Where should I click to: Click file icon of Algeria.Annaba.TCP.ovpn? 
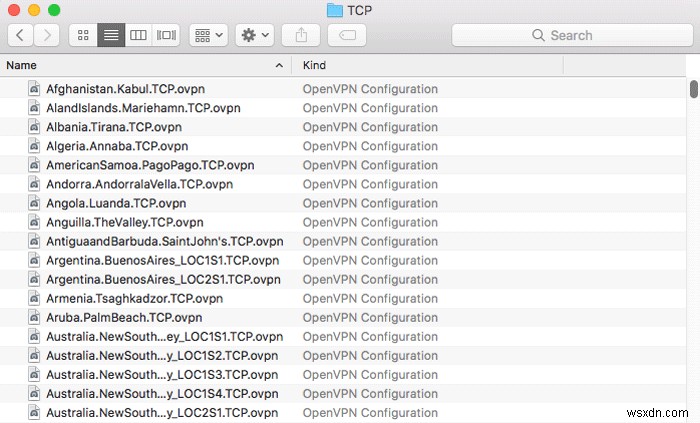coord(34,145)
